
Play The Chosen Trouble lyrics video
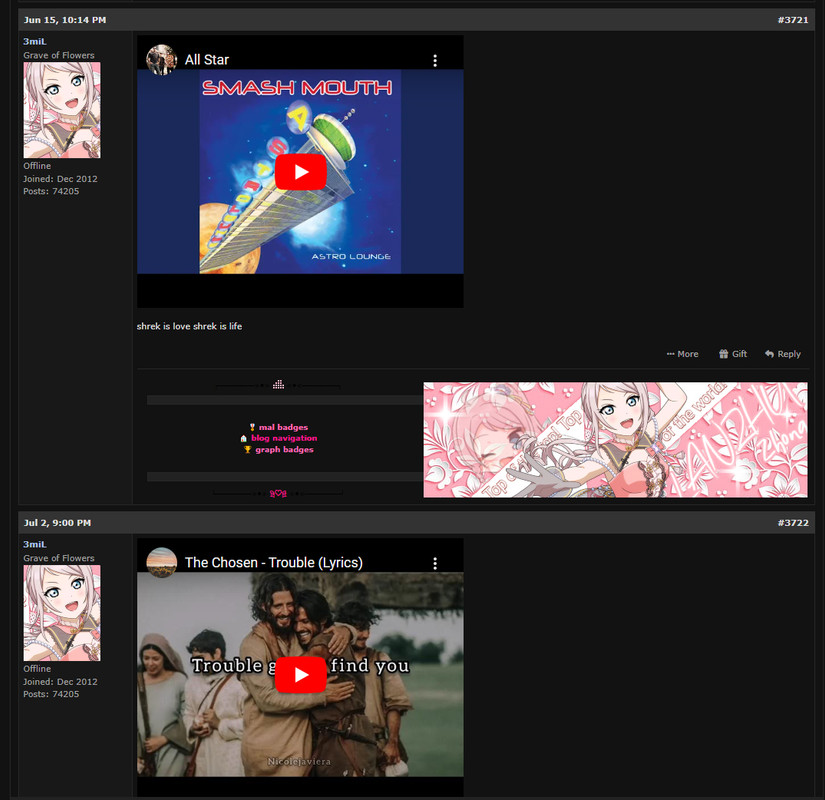pyautogui.click(x=300, y=675)
